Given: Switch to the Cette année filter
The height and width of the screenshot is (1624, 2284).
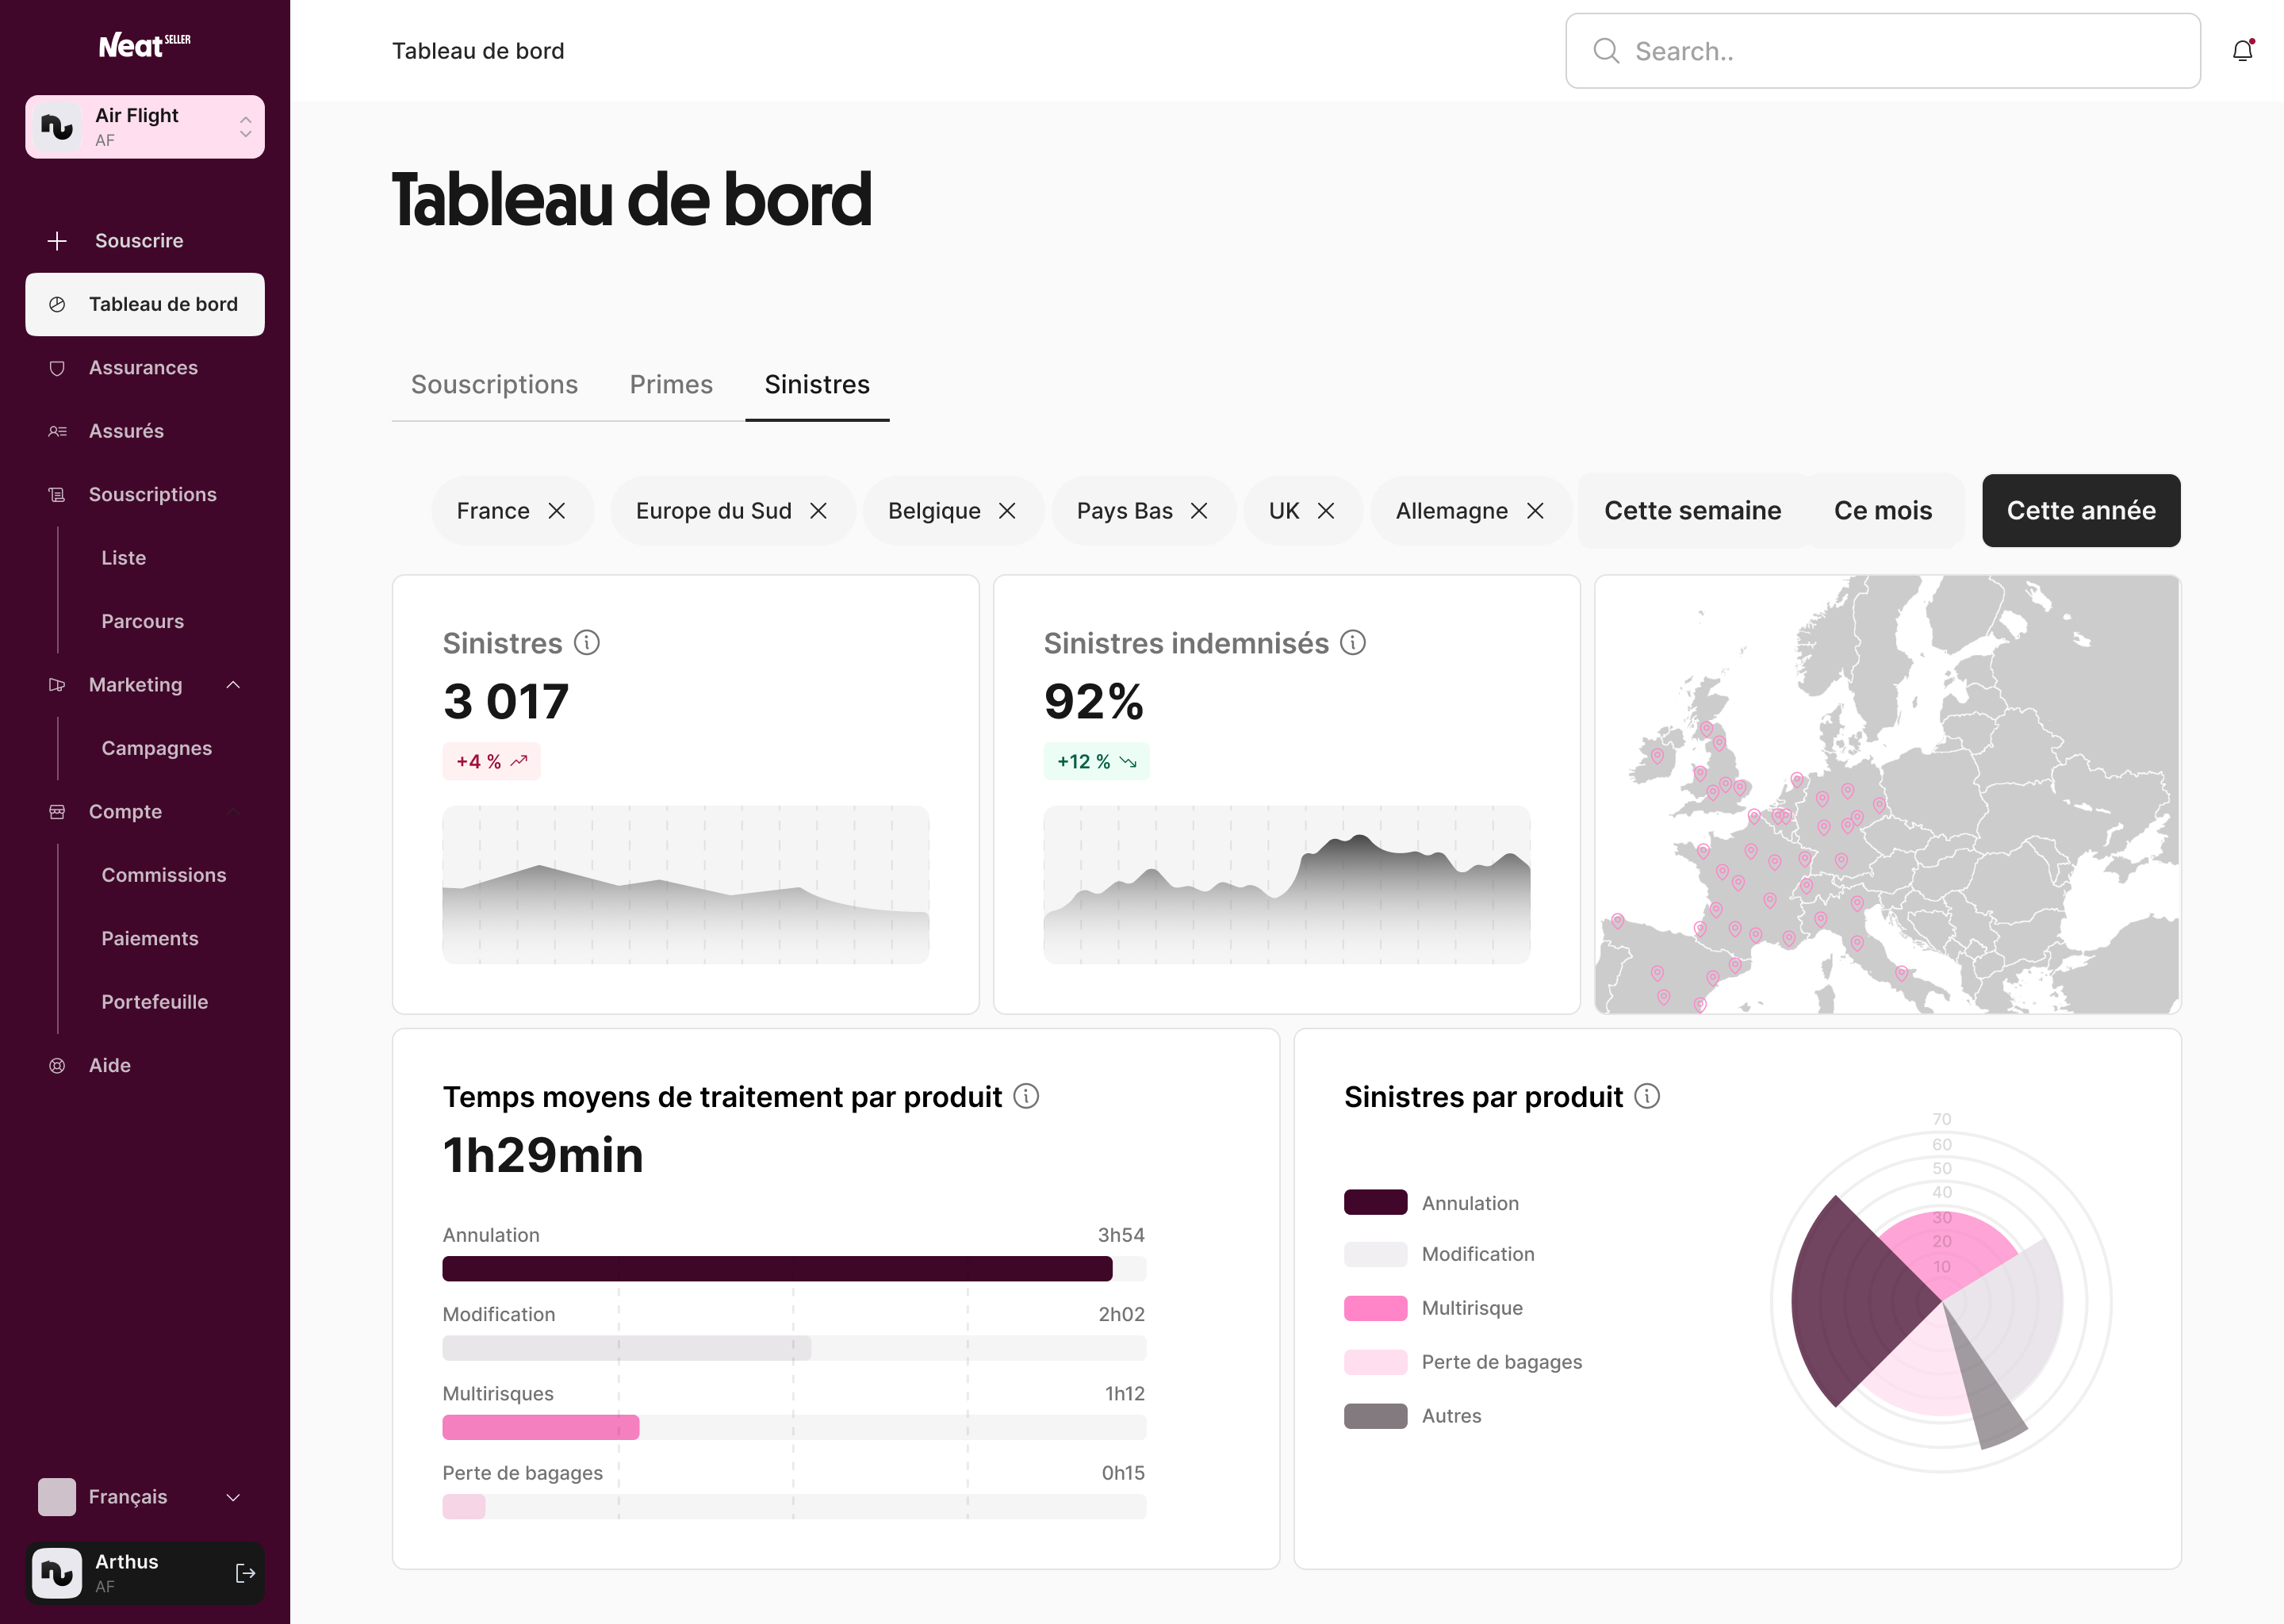Looking at the screenshot, I should [x=2081, y=510].
